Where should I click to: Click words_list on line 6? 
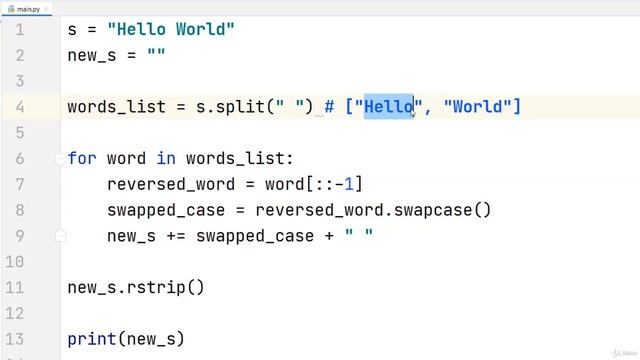coord(235,158)
